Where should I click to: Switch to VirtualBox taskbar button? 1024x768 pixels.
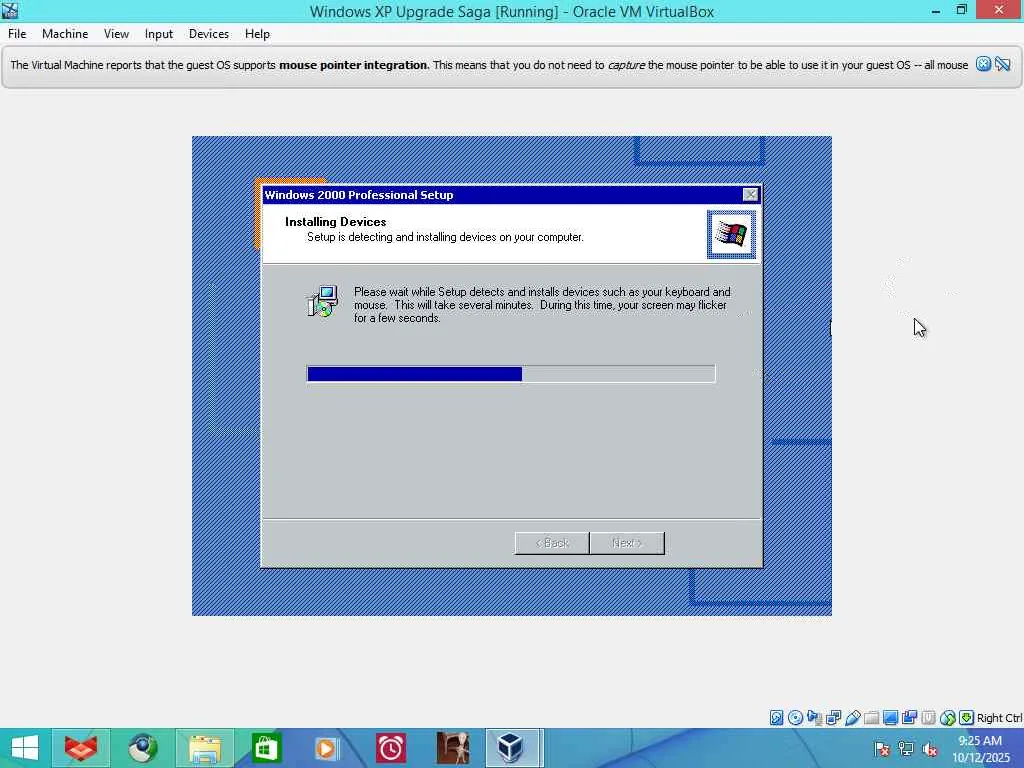[511, 748]
